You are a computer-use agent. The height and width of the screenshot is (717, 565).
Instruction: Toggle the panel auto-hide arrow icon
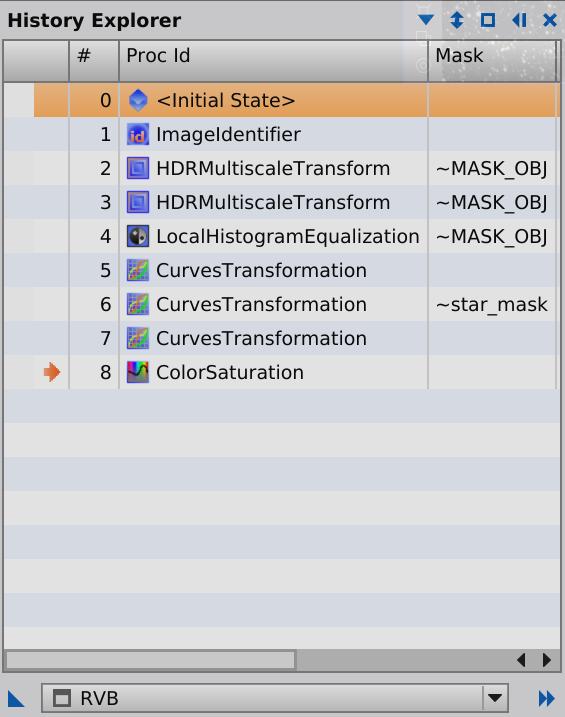click(519, 20)
